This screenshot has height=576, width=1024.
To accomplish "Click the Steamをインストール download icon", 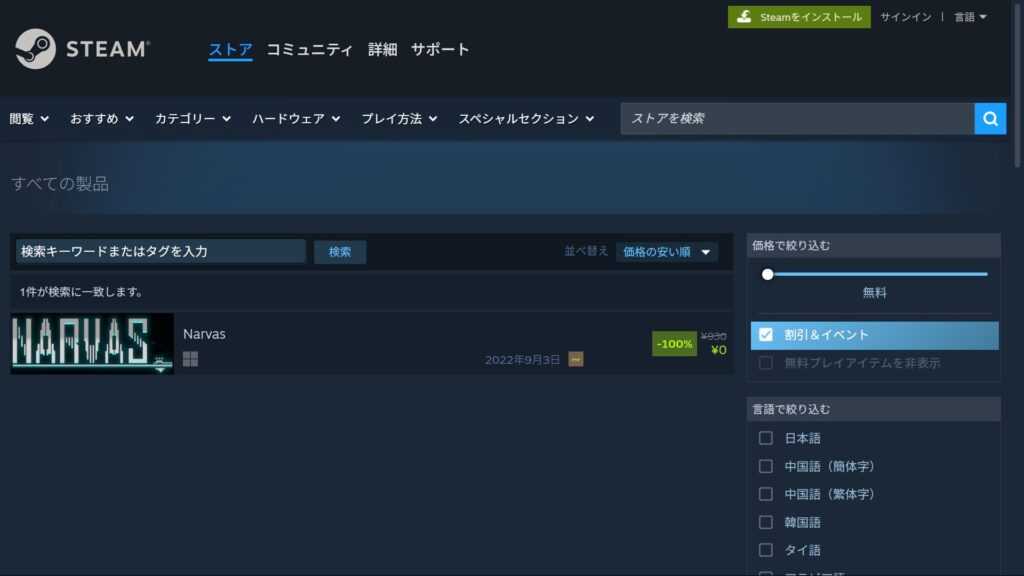I will [746, 16].
